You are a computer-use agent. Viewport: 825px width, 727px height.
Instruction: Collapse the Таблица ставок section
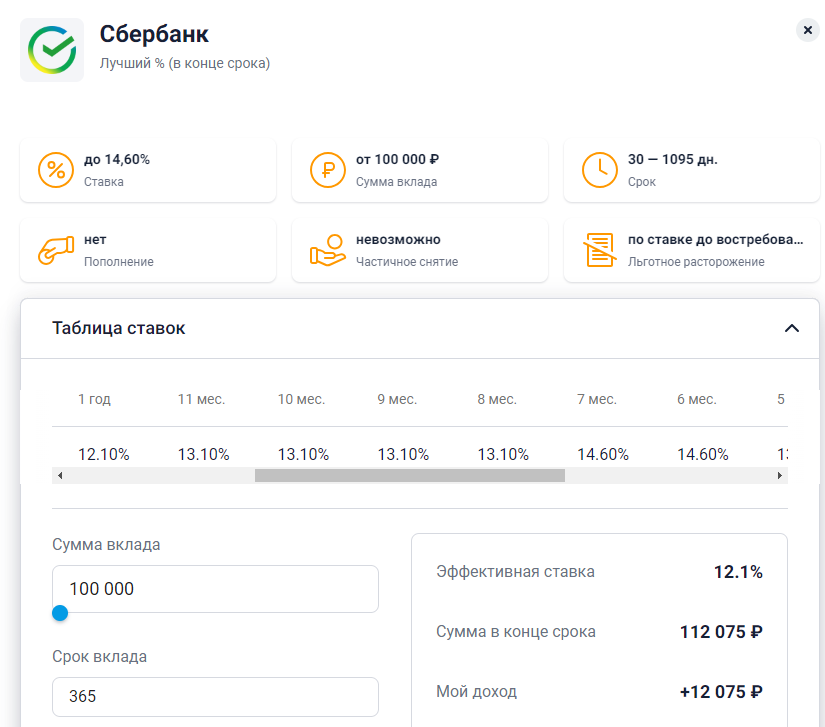coord(792,328)
